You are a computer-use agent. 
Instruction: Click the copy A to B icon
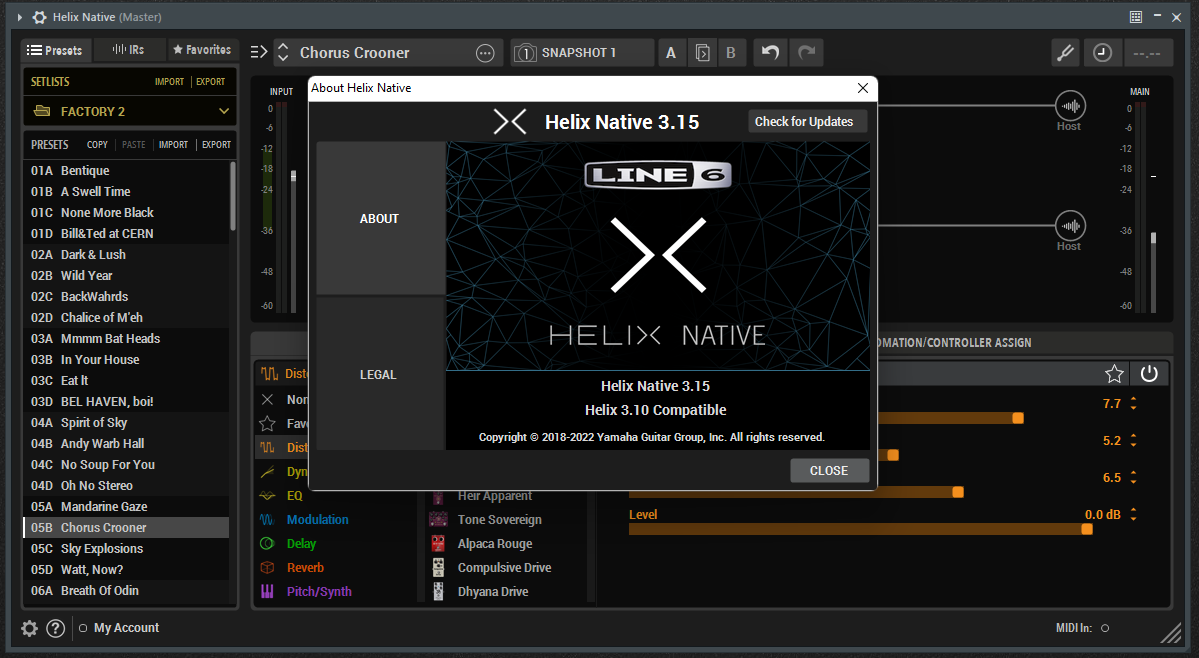coord(702,53)
